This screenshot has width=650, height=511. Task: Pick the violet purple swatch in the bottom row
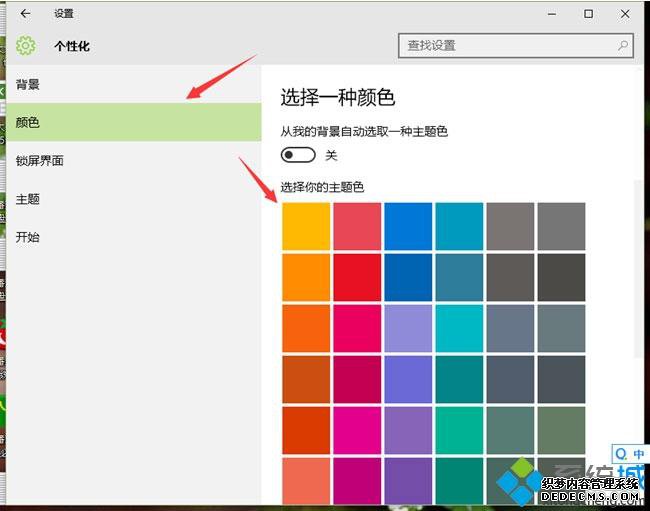(408, 481)
